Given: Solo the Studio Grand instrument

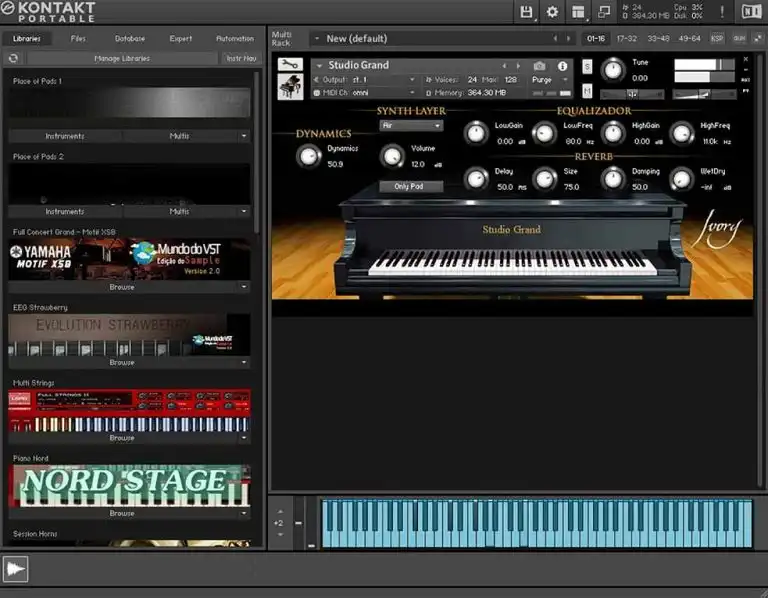Looking at the screenshot, I should [587, 67].
